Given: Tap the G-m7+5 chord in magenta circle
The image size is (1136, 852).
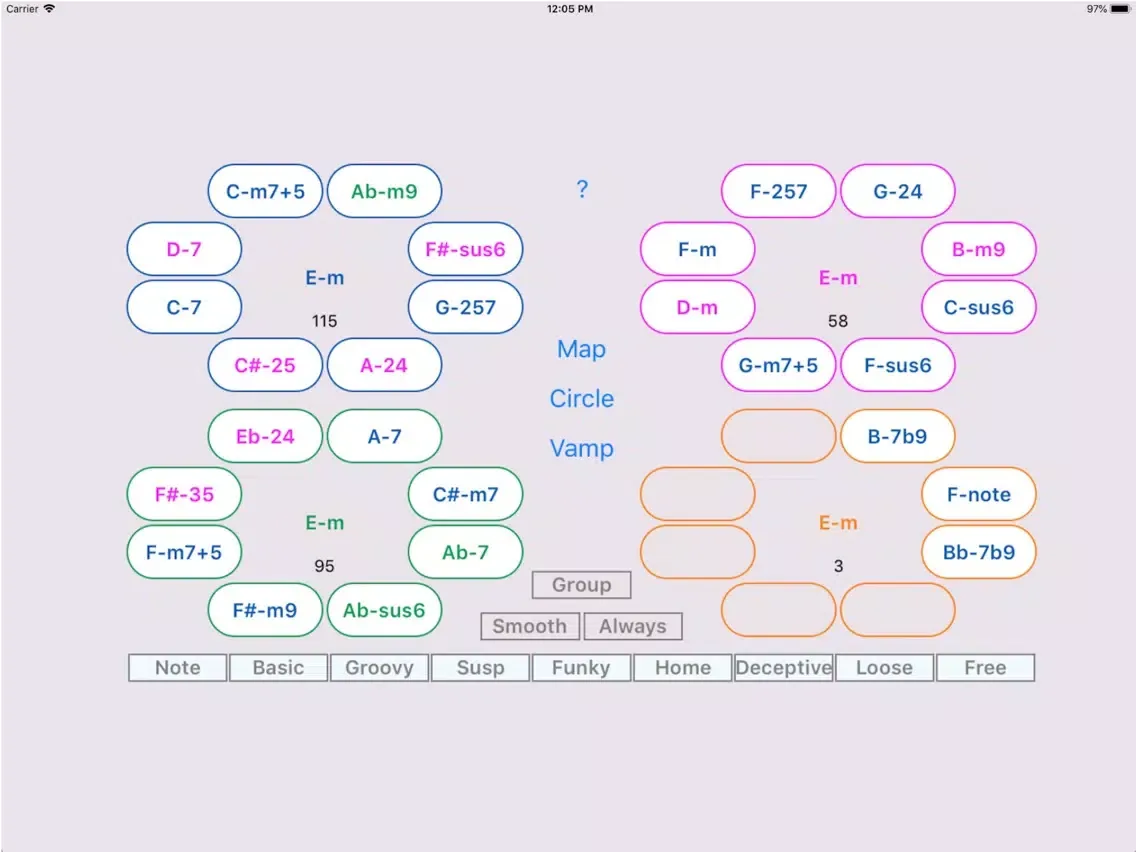Looking at the screenshot, I should click(x=779, y=365).
